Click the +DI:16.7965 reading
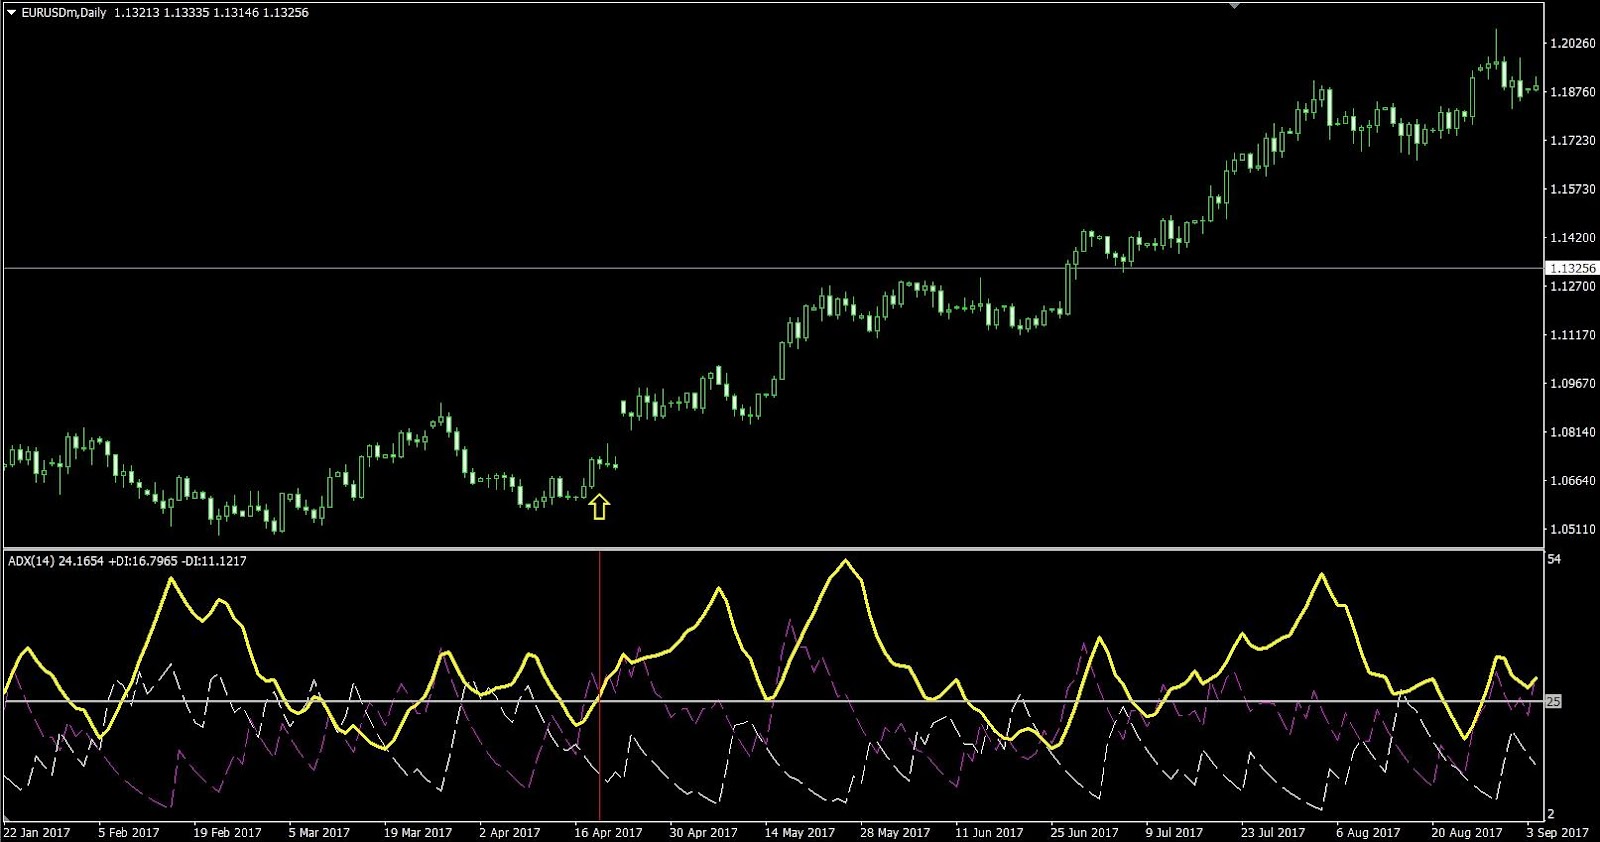Screen dimensions: 1600x842 (143, 561)
